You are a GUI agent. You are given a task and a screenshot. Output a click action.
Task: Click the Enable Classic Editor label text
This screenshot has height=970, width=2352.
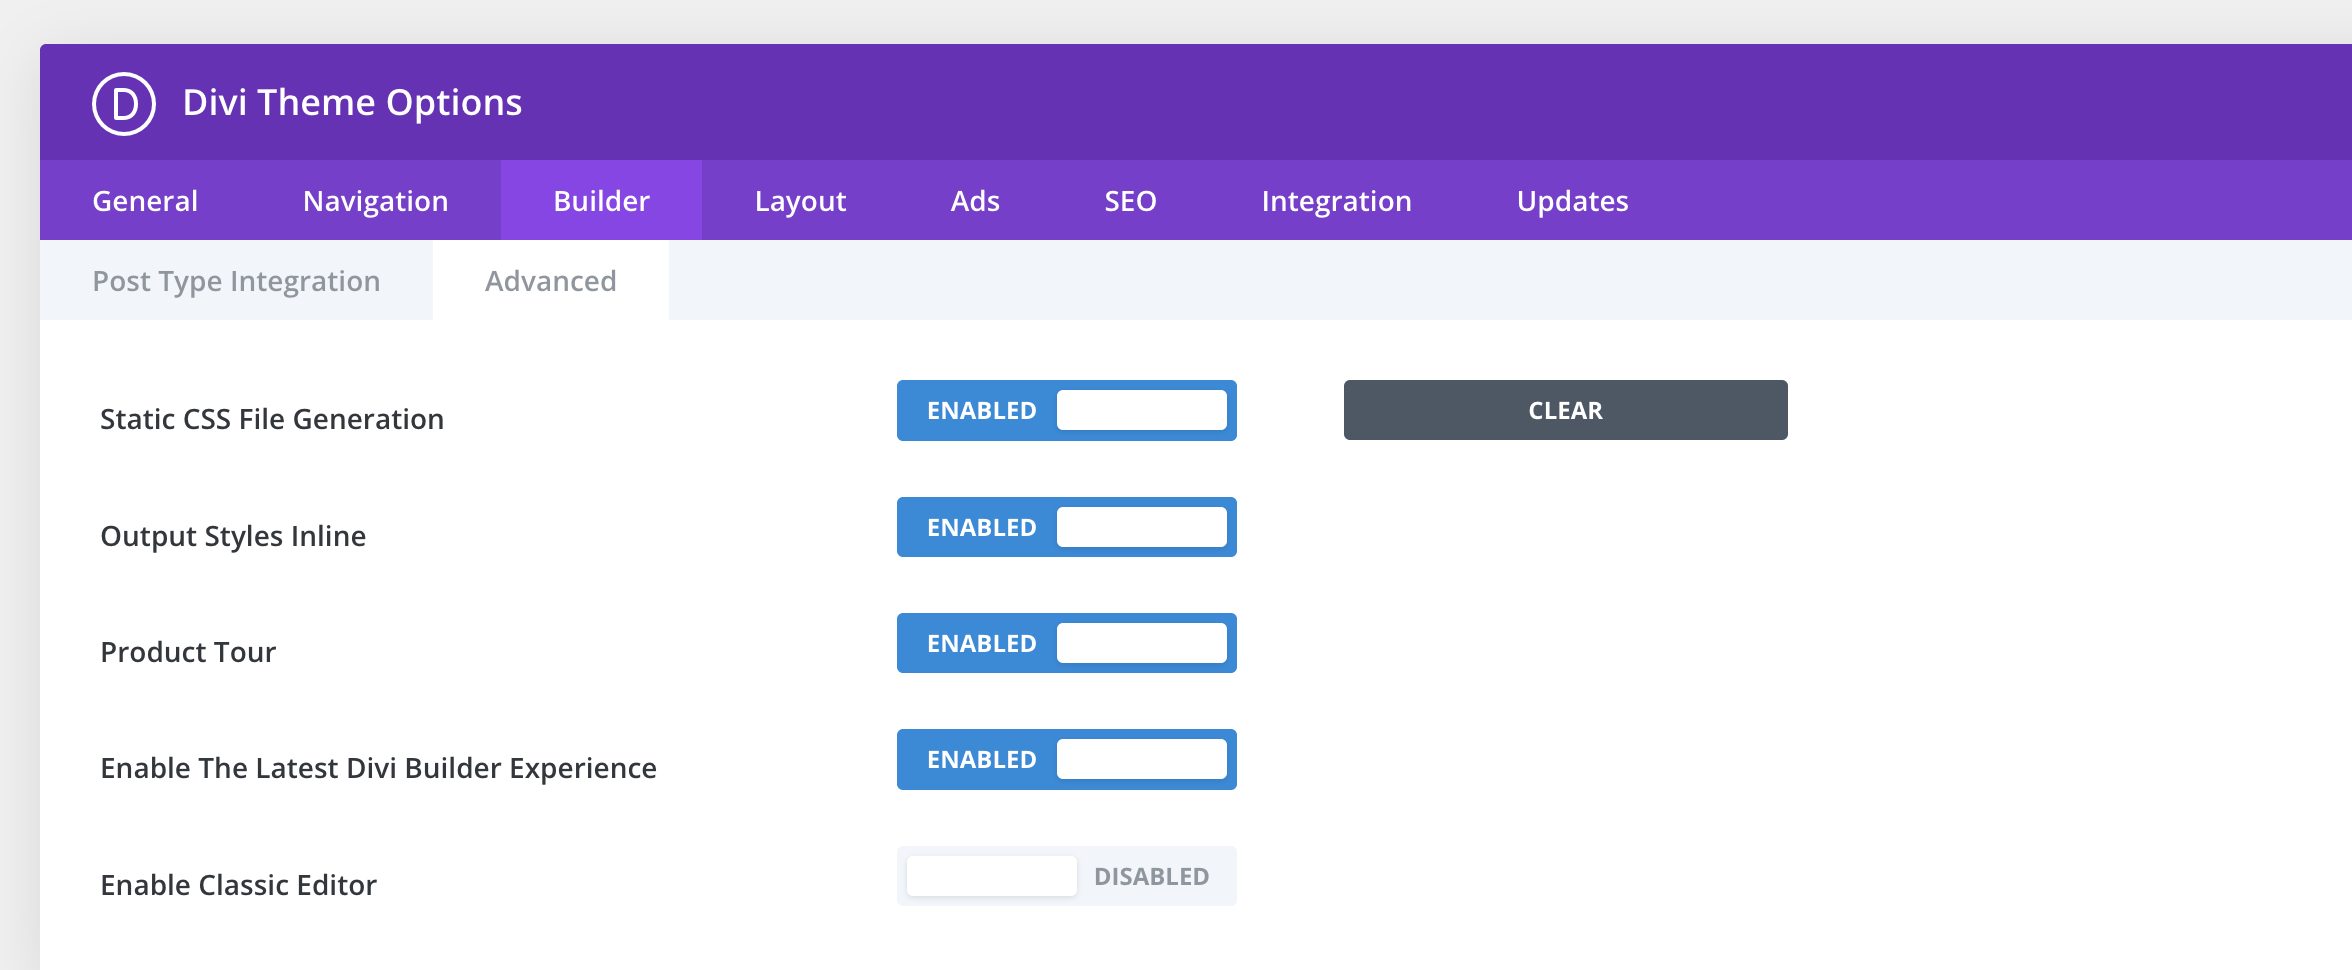239,885
